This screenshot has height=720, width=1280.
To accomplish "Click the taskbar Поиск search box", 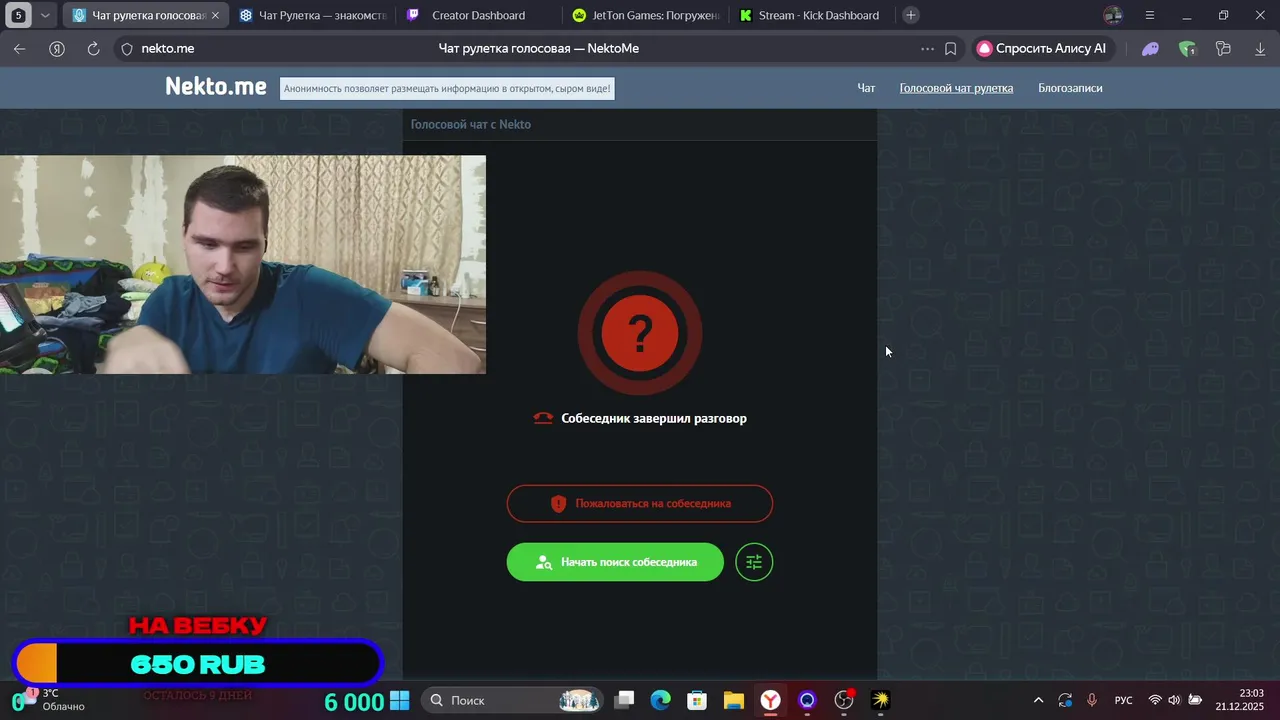I will click(x=513, y=700).
